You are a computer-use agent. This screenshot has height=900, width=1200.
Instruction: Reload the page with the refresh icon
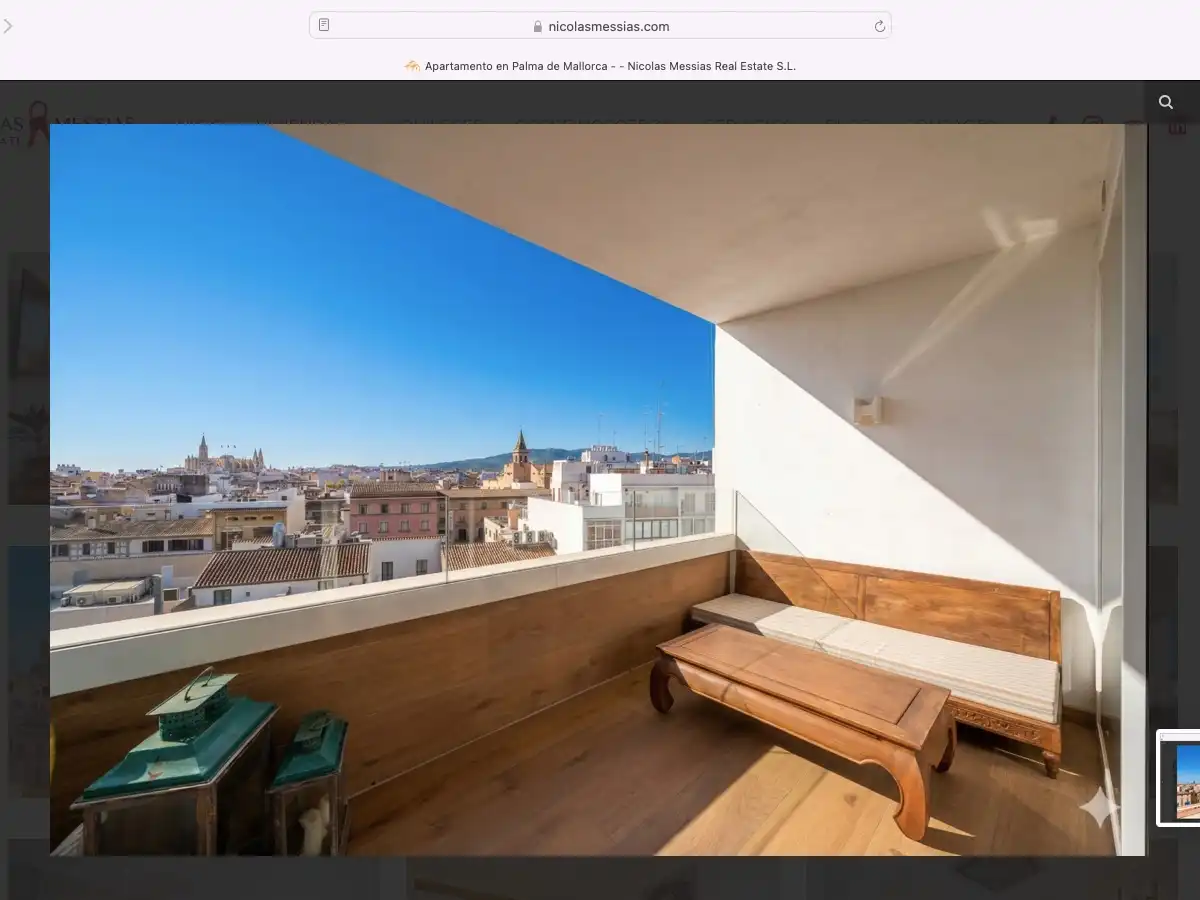(880, 26)
